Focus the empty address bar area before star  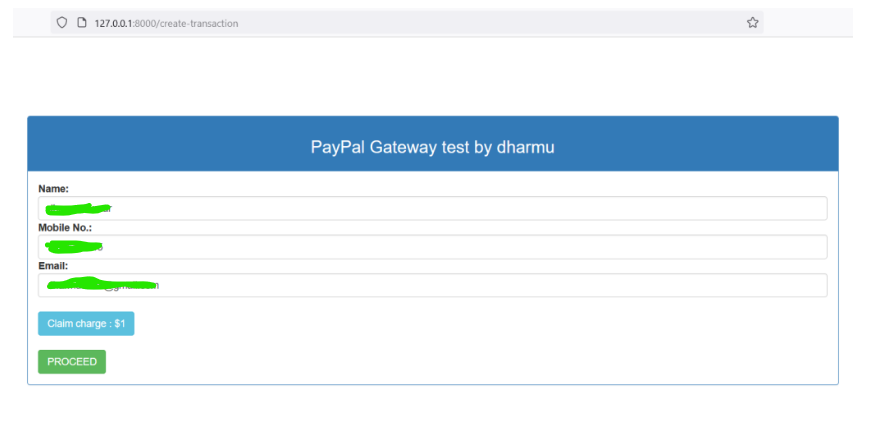[492, 23]
